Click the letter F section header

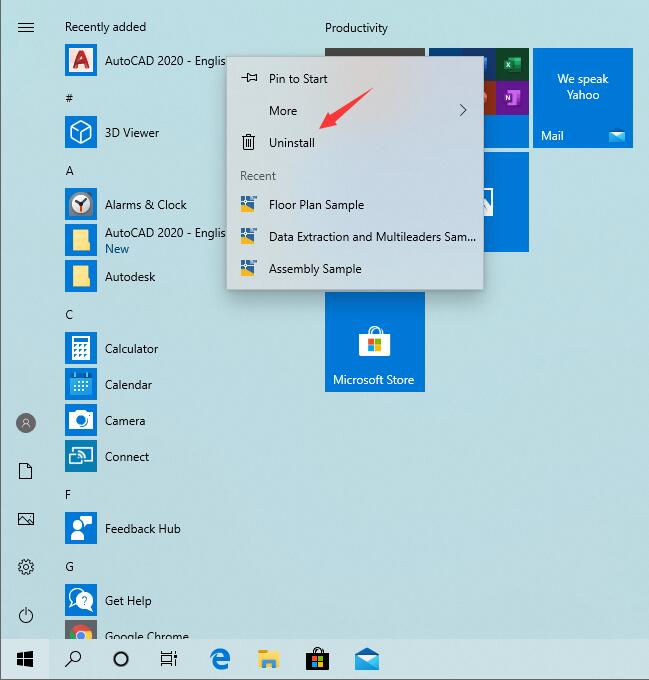tap(68, 494)
